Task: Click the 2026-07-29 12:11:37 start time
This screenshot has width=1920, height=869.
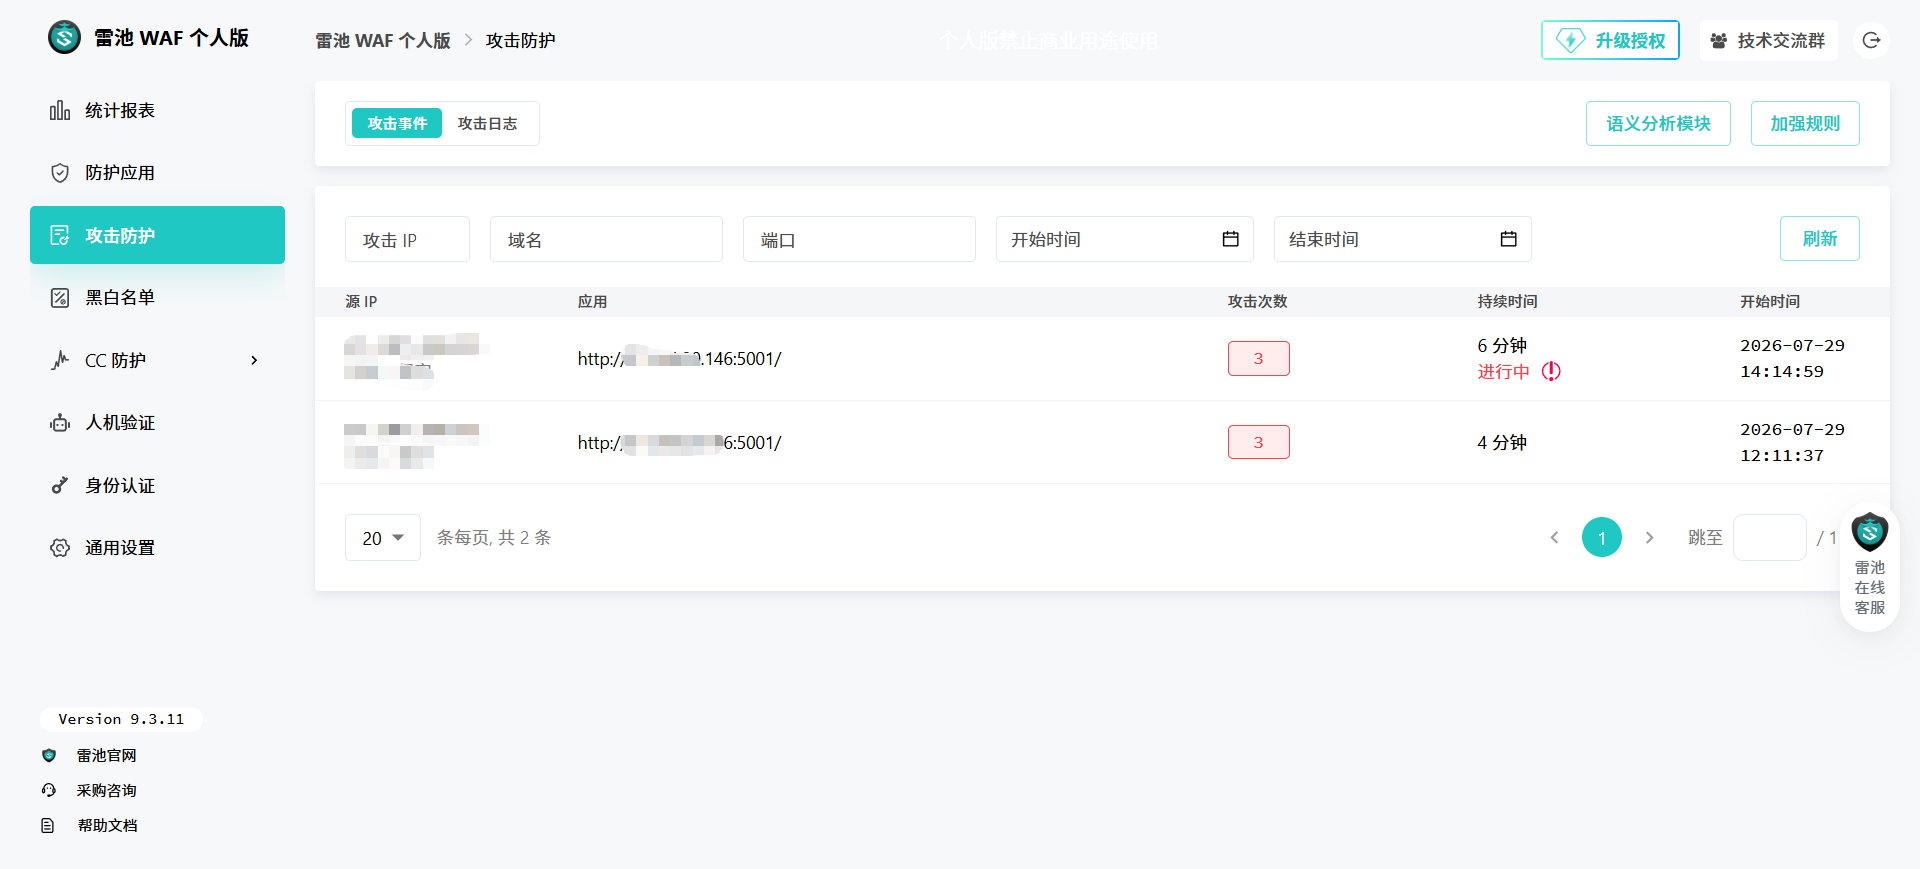Action: click(x=1792, y=442)
